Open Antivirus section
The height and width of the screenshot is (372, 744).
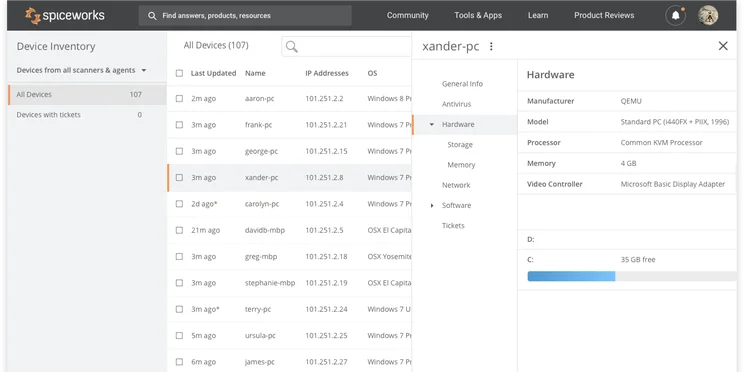click(x=456, y=104)
